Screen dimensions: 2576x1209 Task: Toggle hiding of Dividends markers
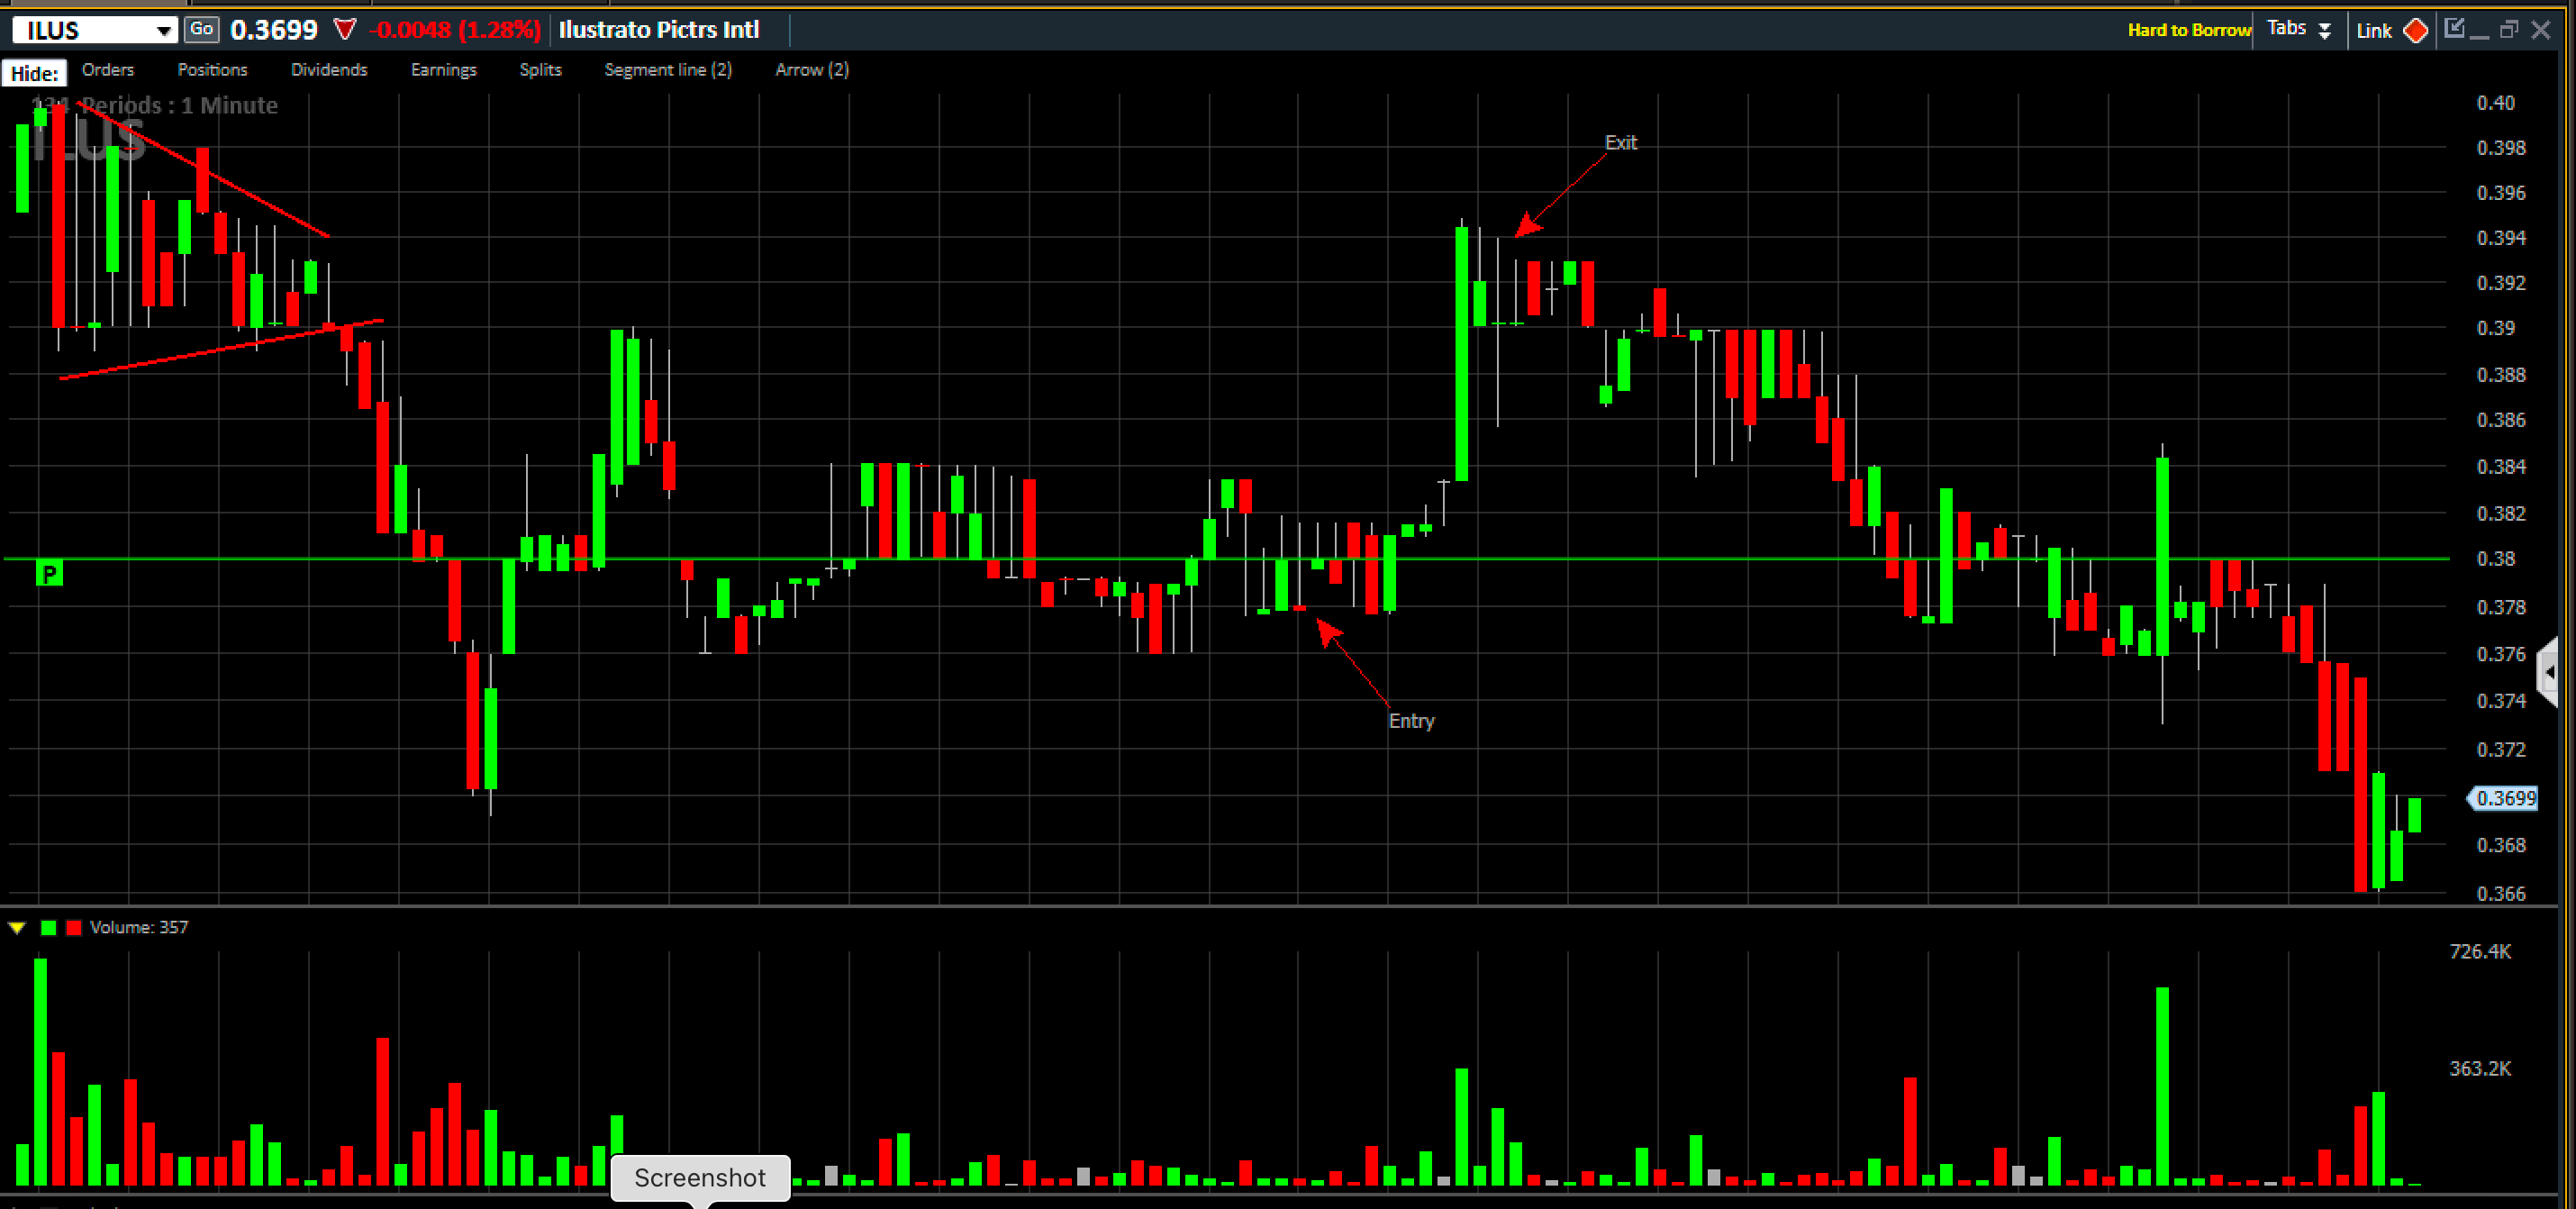pos(329,70)
